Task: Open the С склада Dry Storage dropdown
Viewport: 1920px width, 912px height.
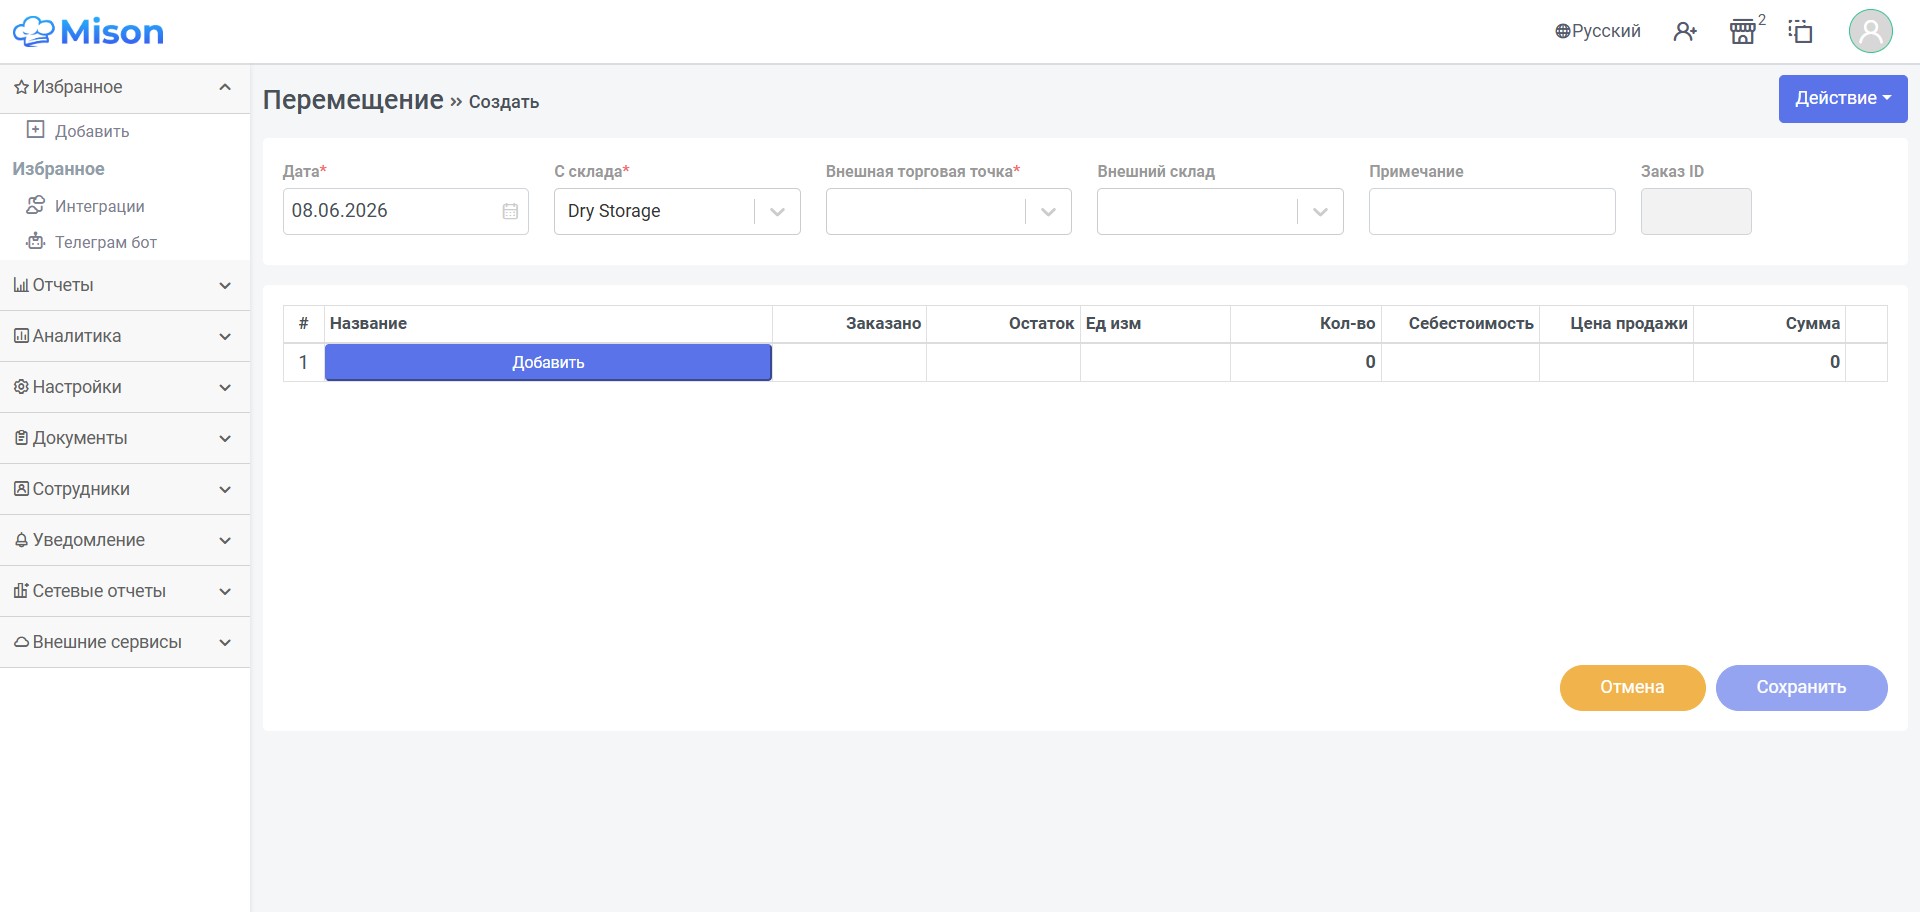Action: pyautogui.click(x=677, y=212)
